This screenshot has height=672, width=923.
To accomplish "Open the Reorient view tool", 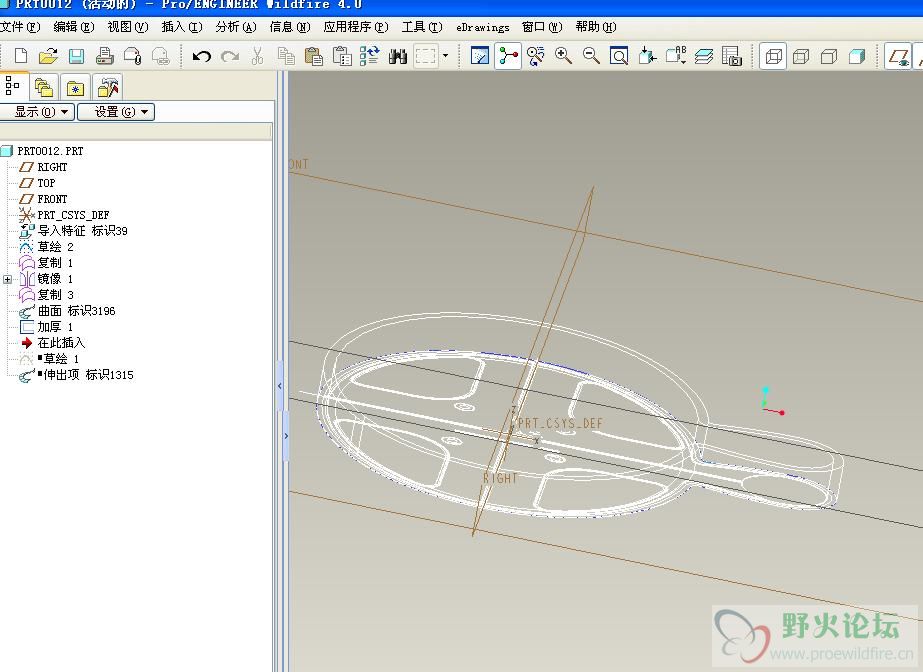I will [648, 56].
